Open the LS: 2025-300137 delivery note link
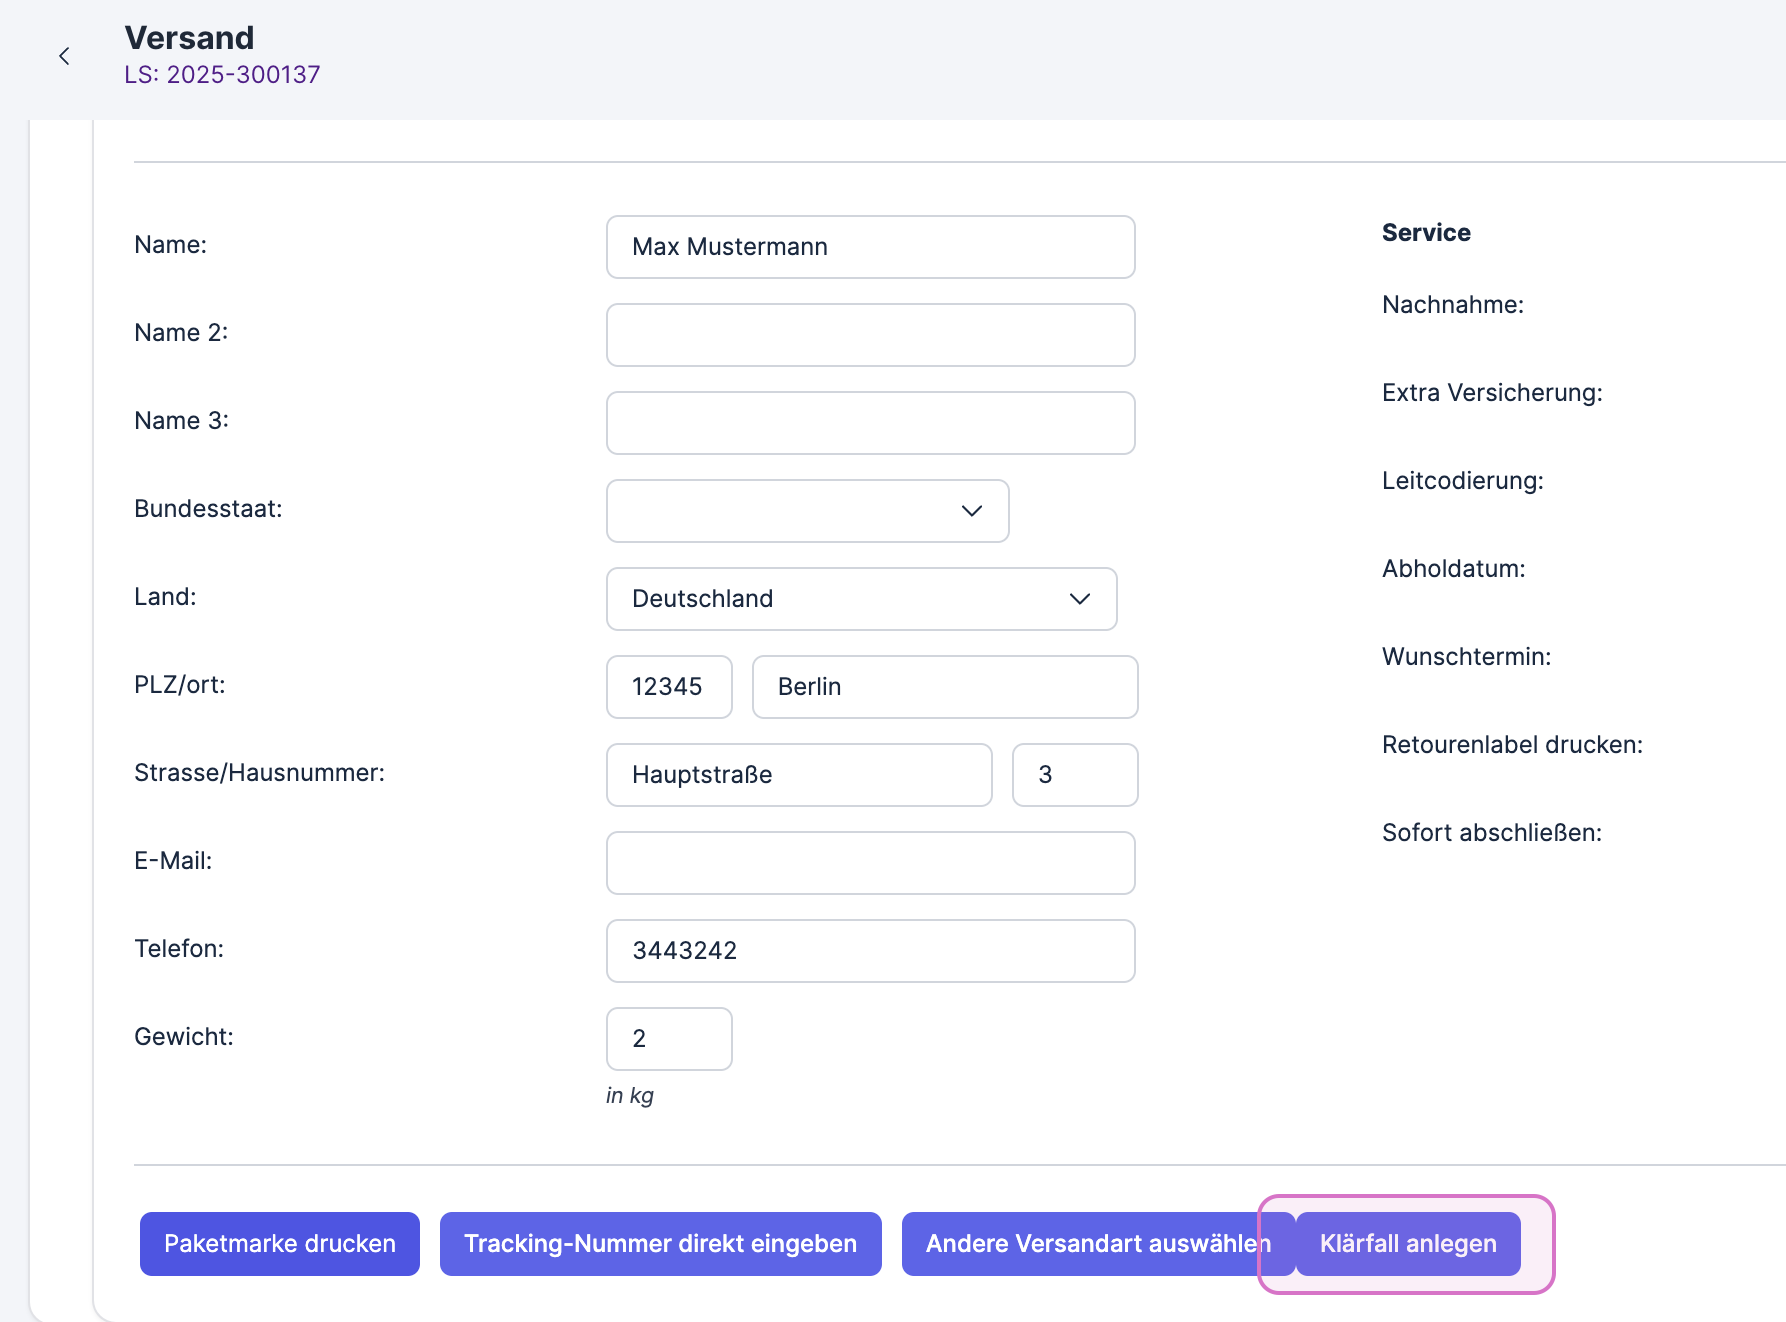Viewport: 1786px width, 1322px height. tap(222, 75)
